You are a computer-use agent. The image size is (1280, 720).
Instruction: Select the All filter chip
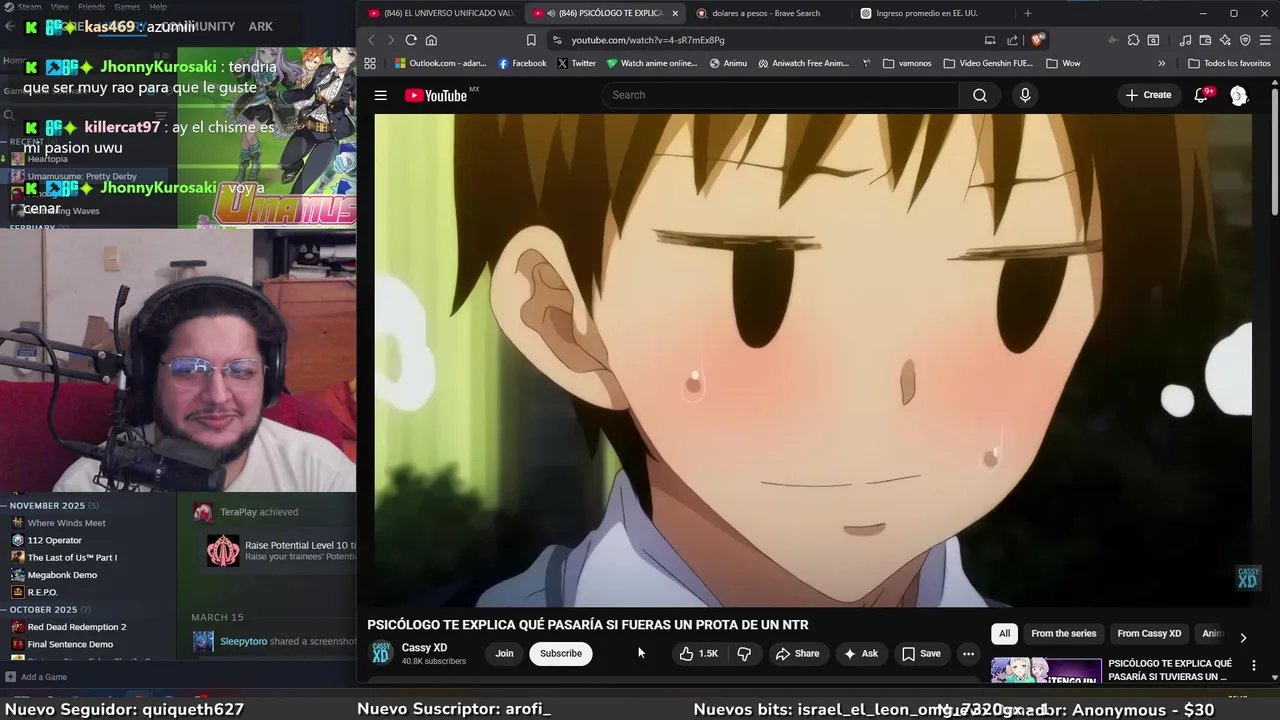(1005, 634)
